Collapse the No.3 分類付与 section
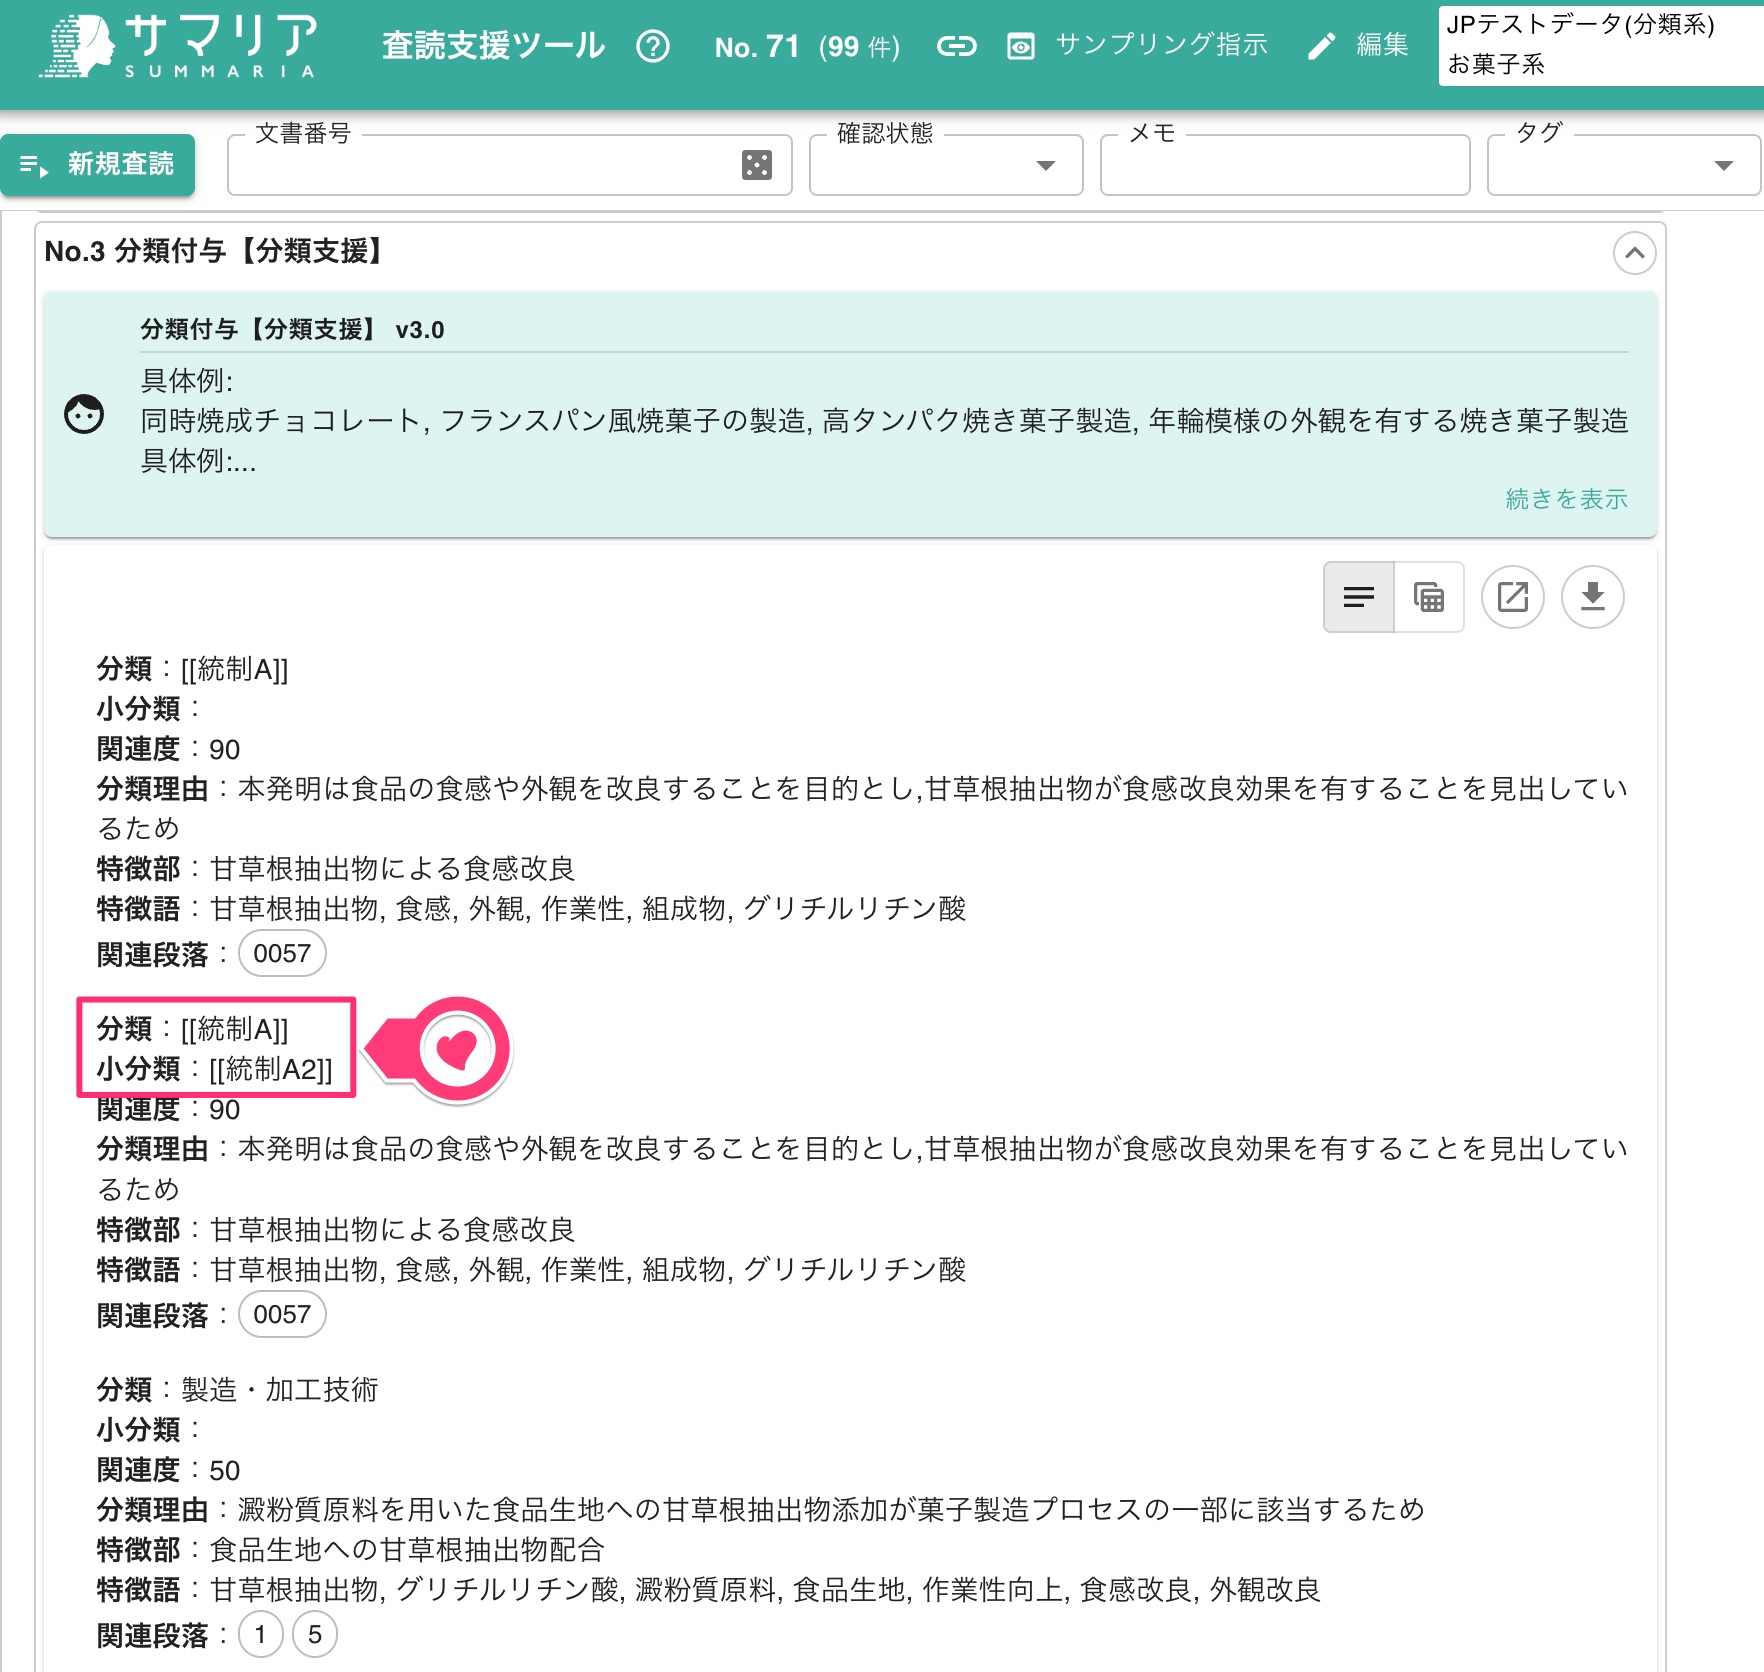Viewport: 1764px width, 1672px height. pos(1634,253)
